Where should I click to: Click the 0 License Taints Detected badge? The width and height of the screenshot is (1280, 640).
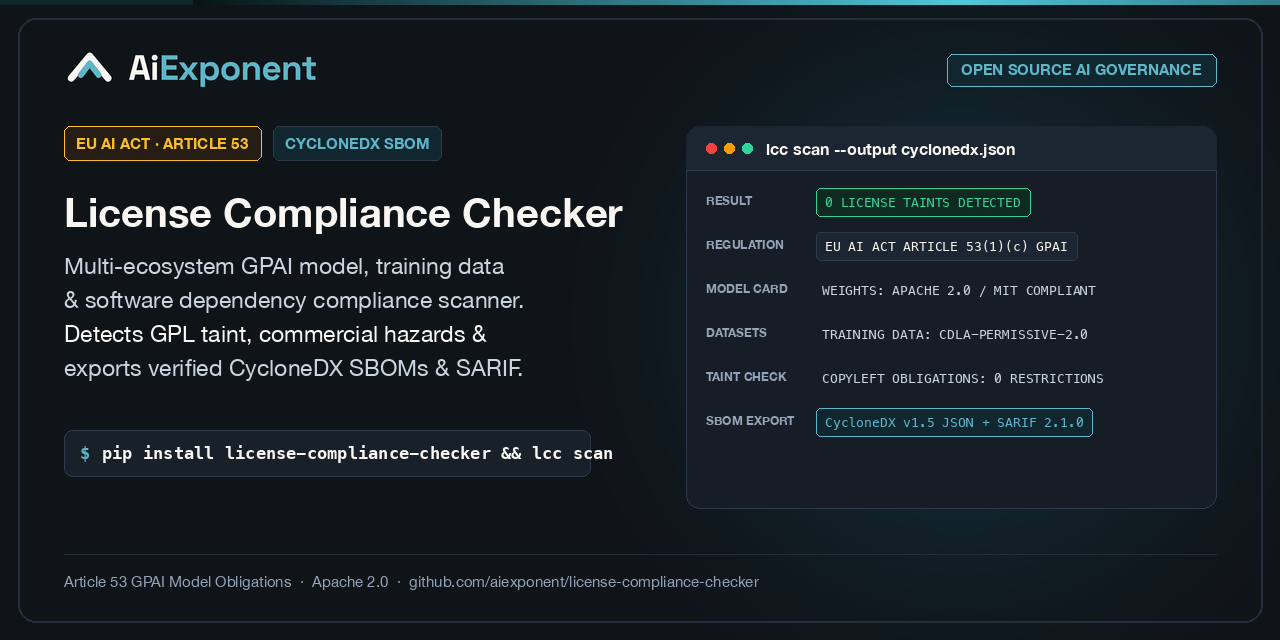coord(923,202)
